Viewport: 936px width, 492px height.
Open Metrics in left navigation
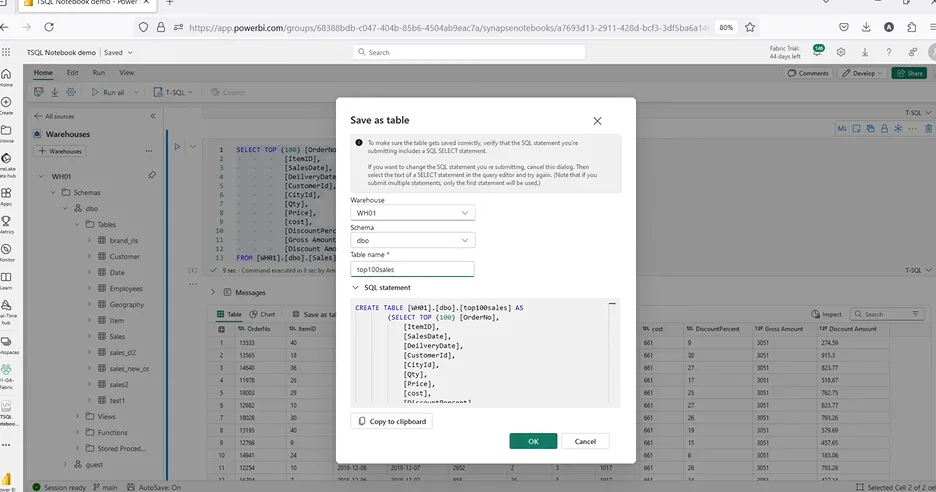click(6, 224)
